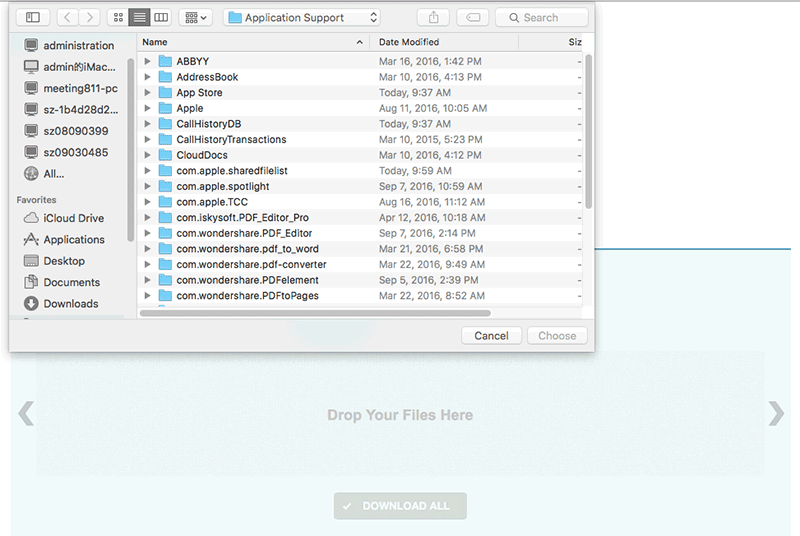
Task: Select the com.wondershare.PDFtoPages folder
Action: coord(360,296)
